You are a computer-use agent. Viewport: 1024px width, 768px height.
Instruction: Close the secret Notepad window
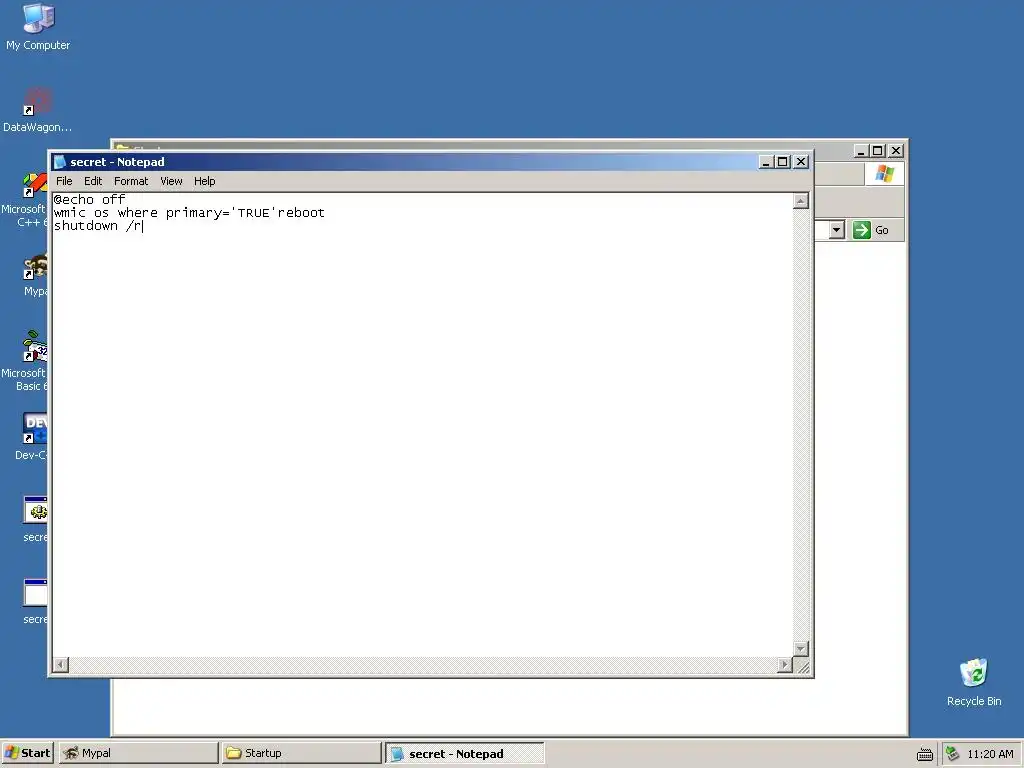801,162
